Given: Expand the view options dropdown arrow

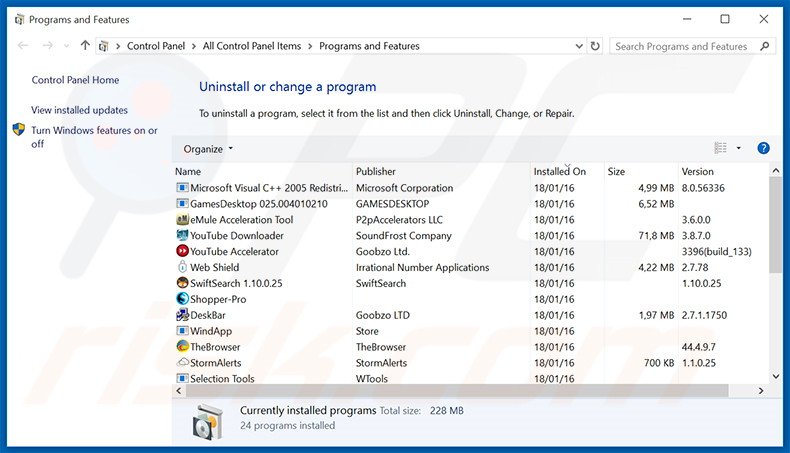Looking at the screenshot, I should pos(739,148).
